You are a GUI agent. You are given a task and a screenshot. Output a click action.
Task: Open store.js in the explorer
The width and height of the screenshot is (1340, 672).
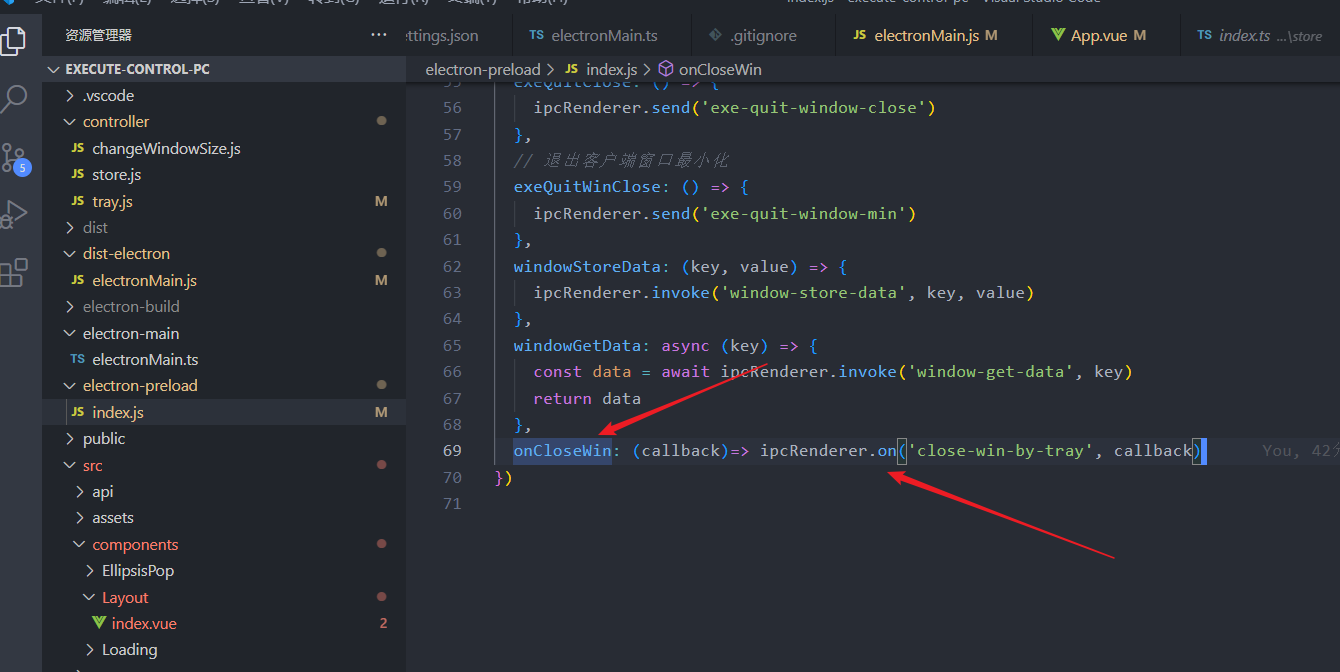coord(117,175)
